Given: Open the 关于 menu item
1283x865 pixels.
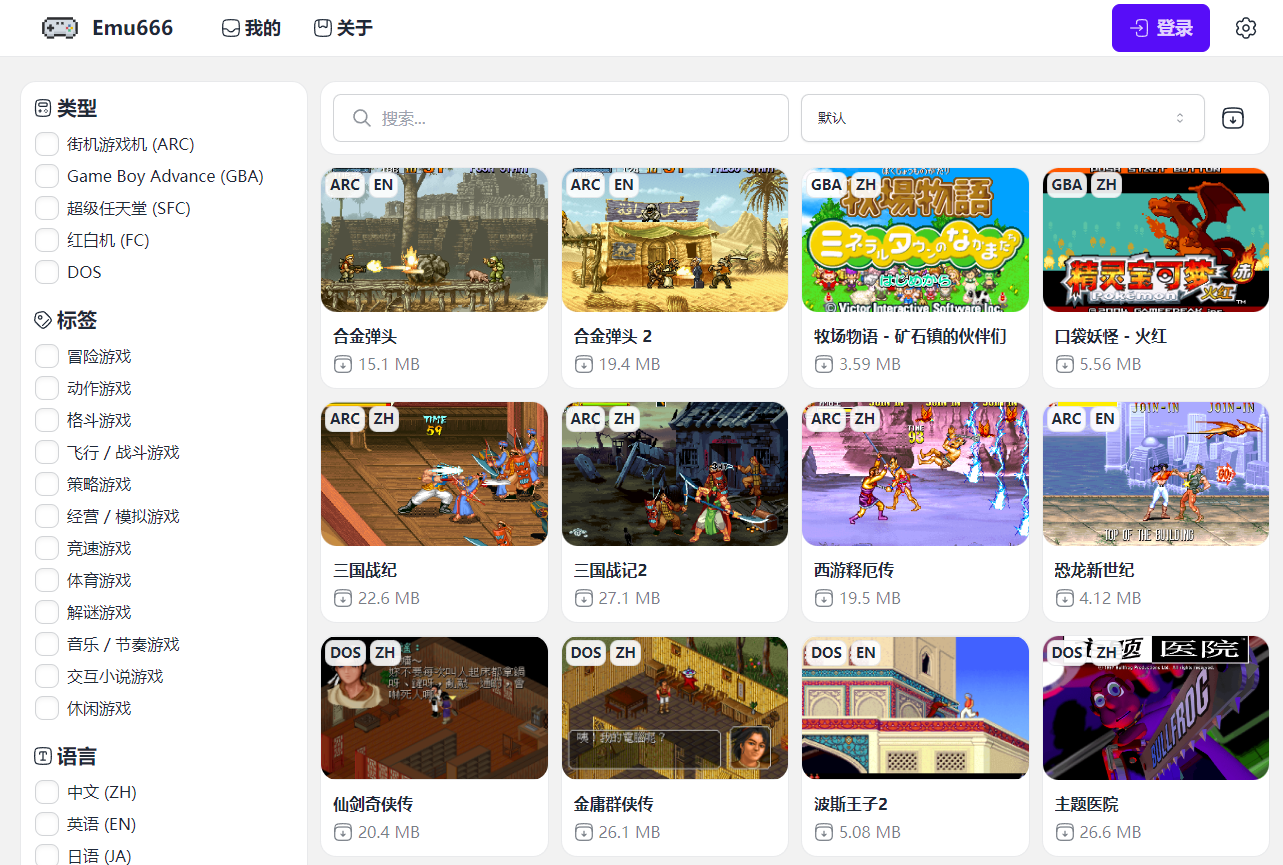Looking at the screenshot, I should click(343, 28).
